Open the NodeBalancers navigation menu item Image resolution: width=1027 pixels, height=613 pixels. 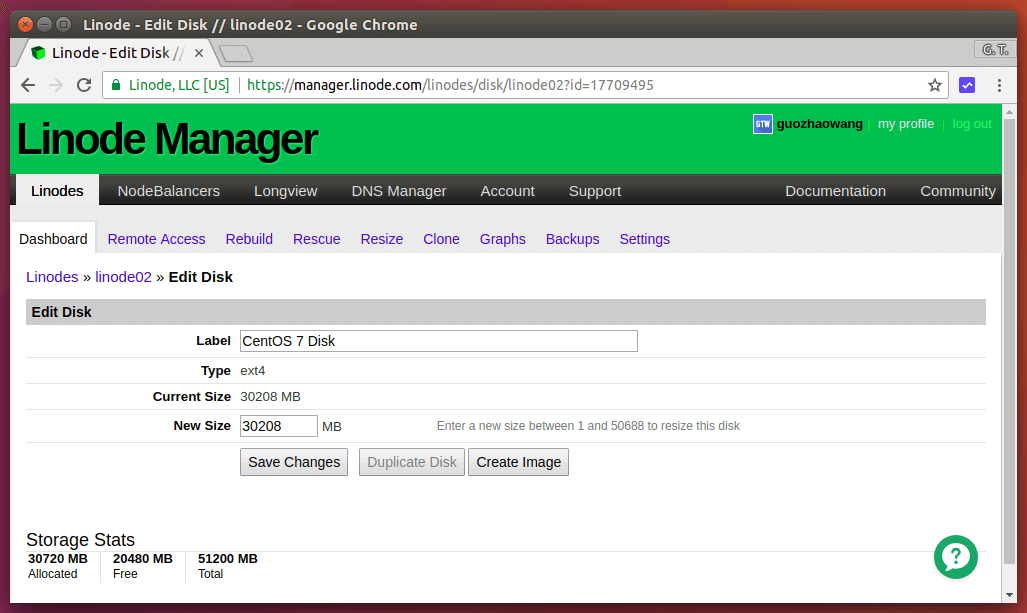click(168, 191)
